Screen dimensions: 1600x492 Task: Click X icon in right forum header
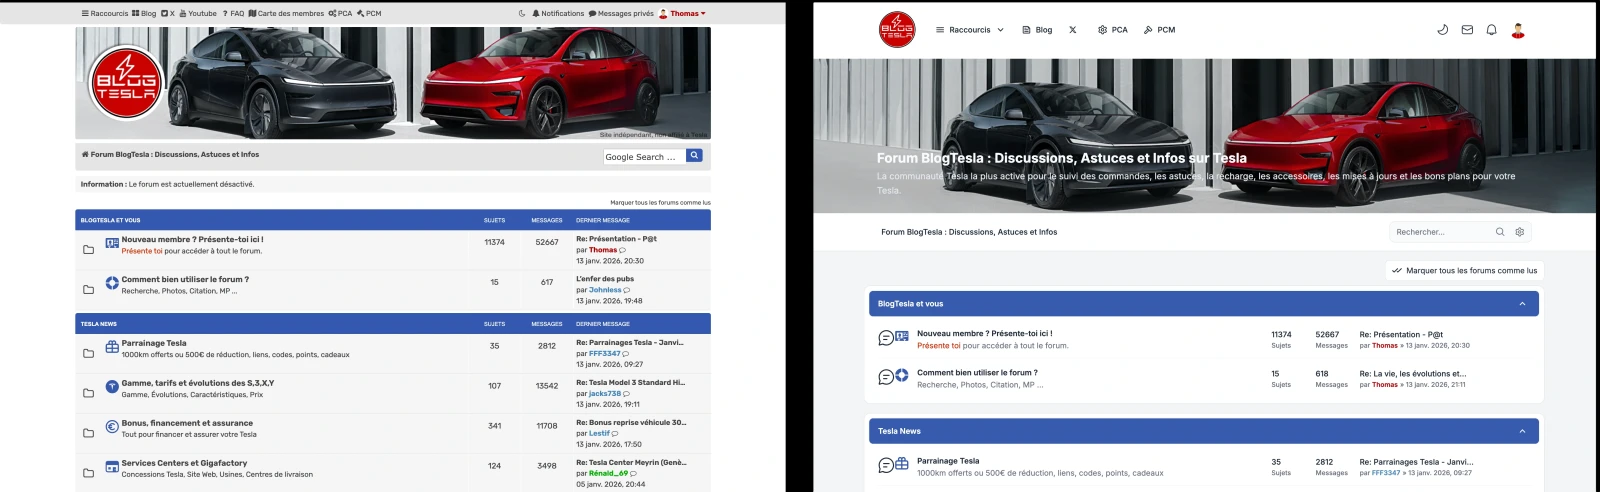tap(1073, 30)
